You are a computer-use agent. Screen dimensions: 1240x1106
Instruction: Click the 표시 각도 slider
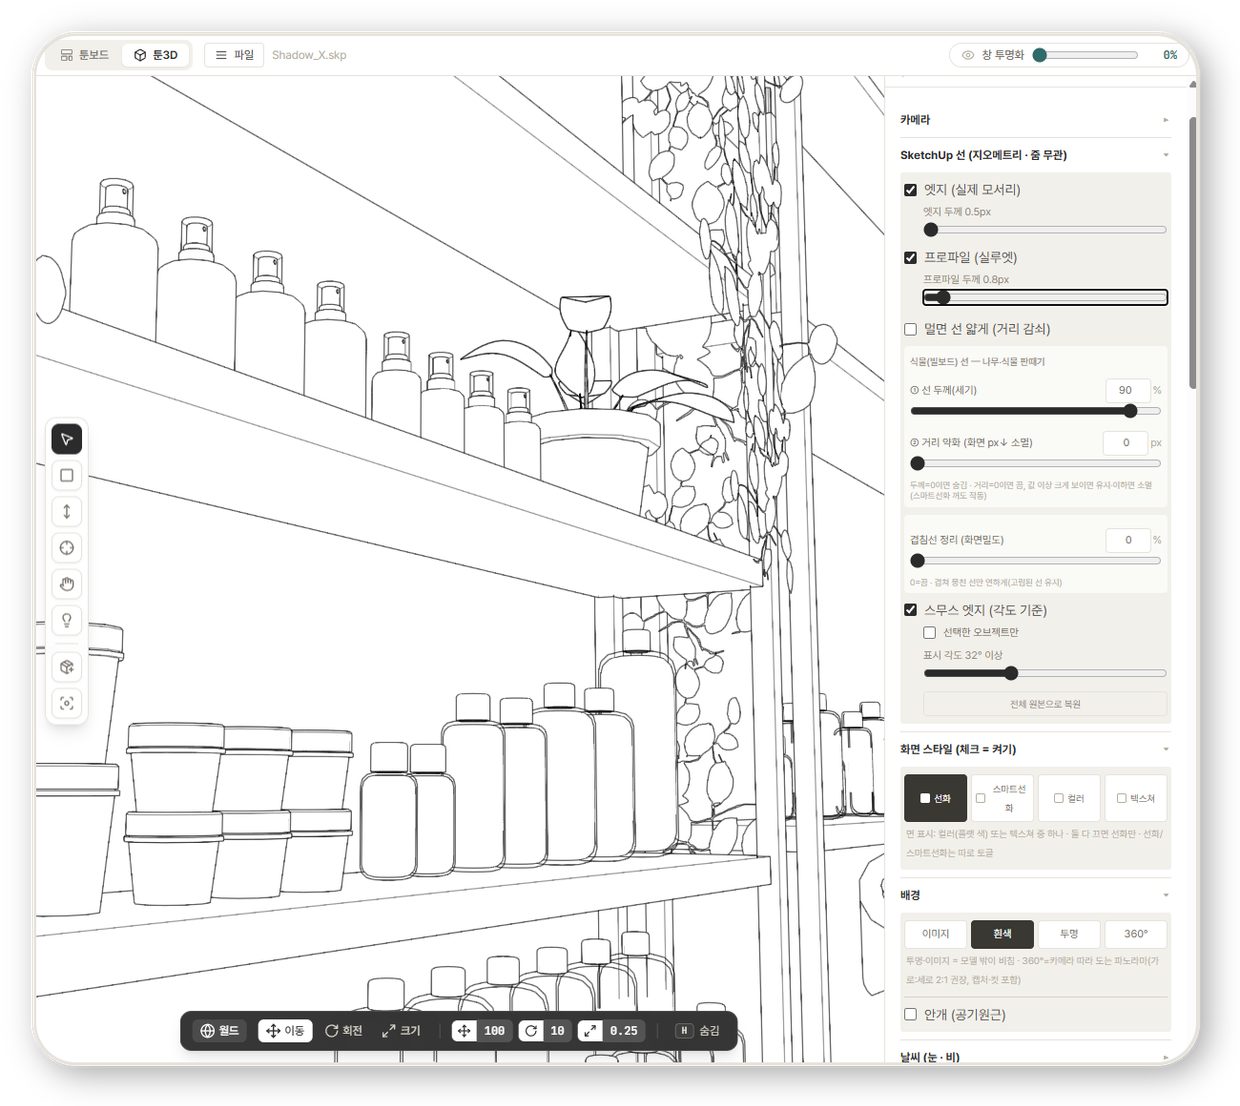[1045, 674]
